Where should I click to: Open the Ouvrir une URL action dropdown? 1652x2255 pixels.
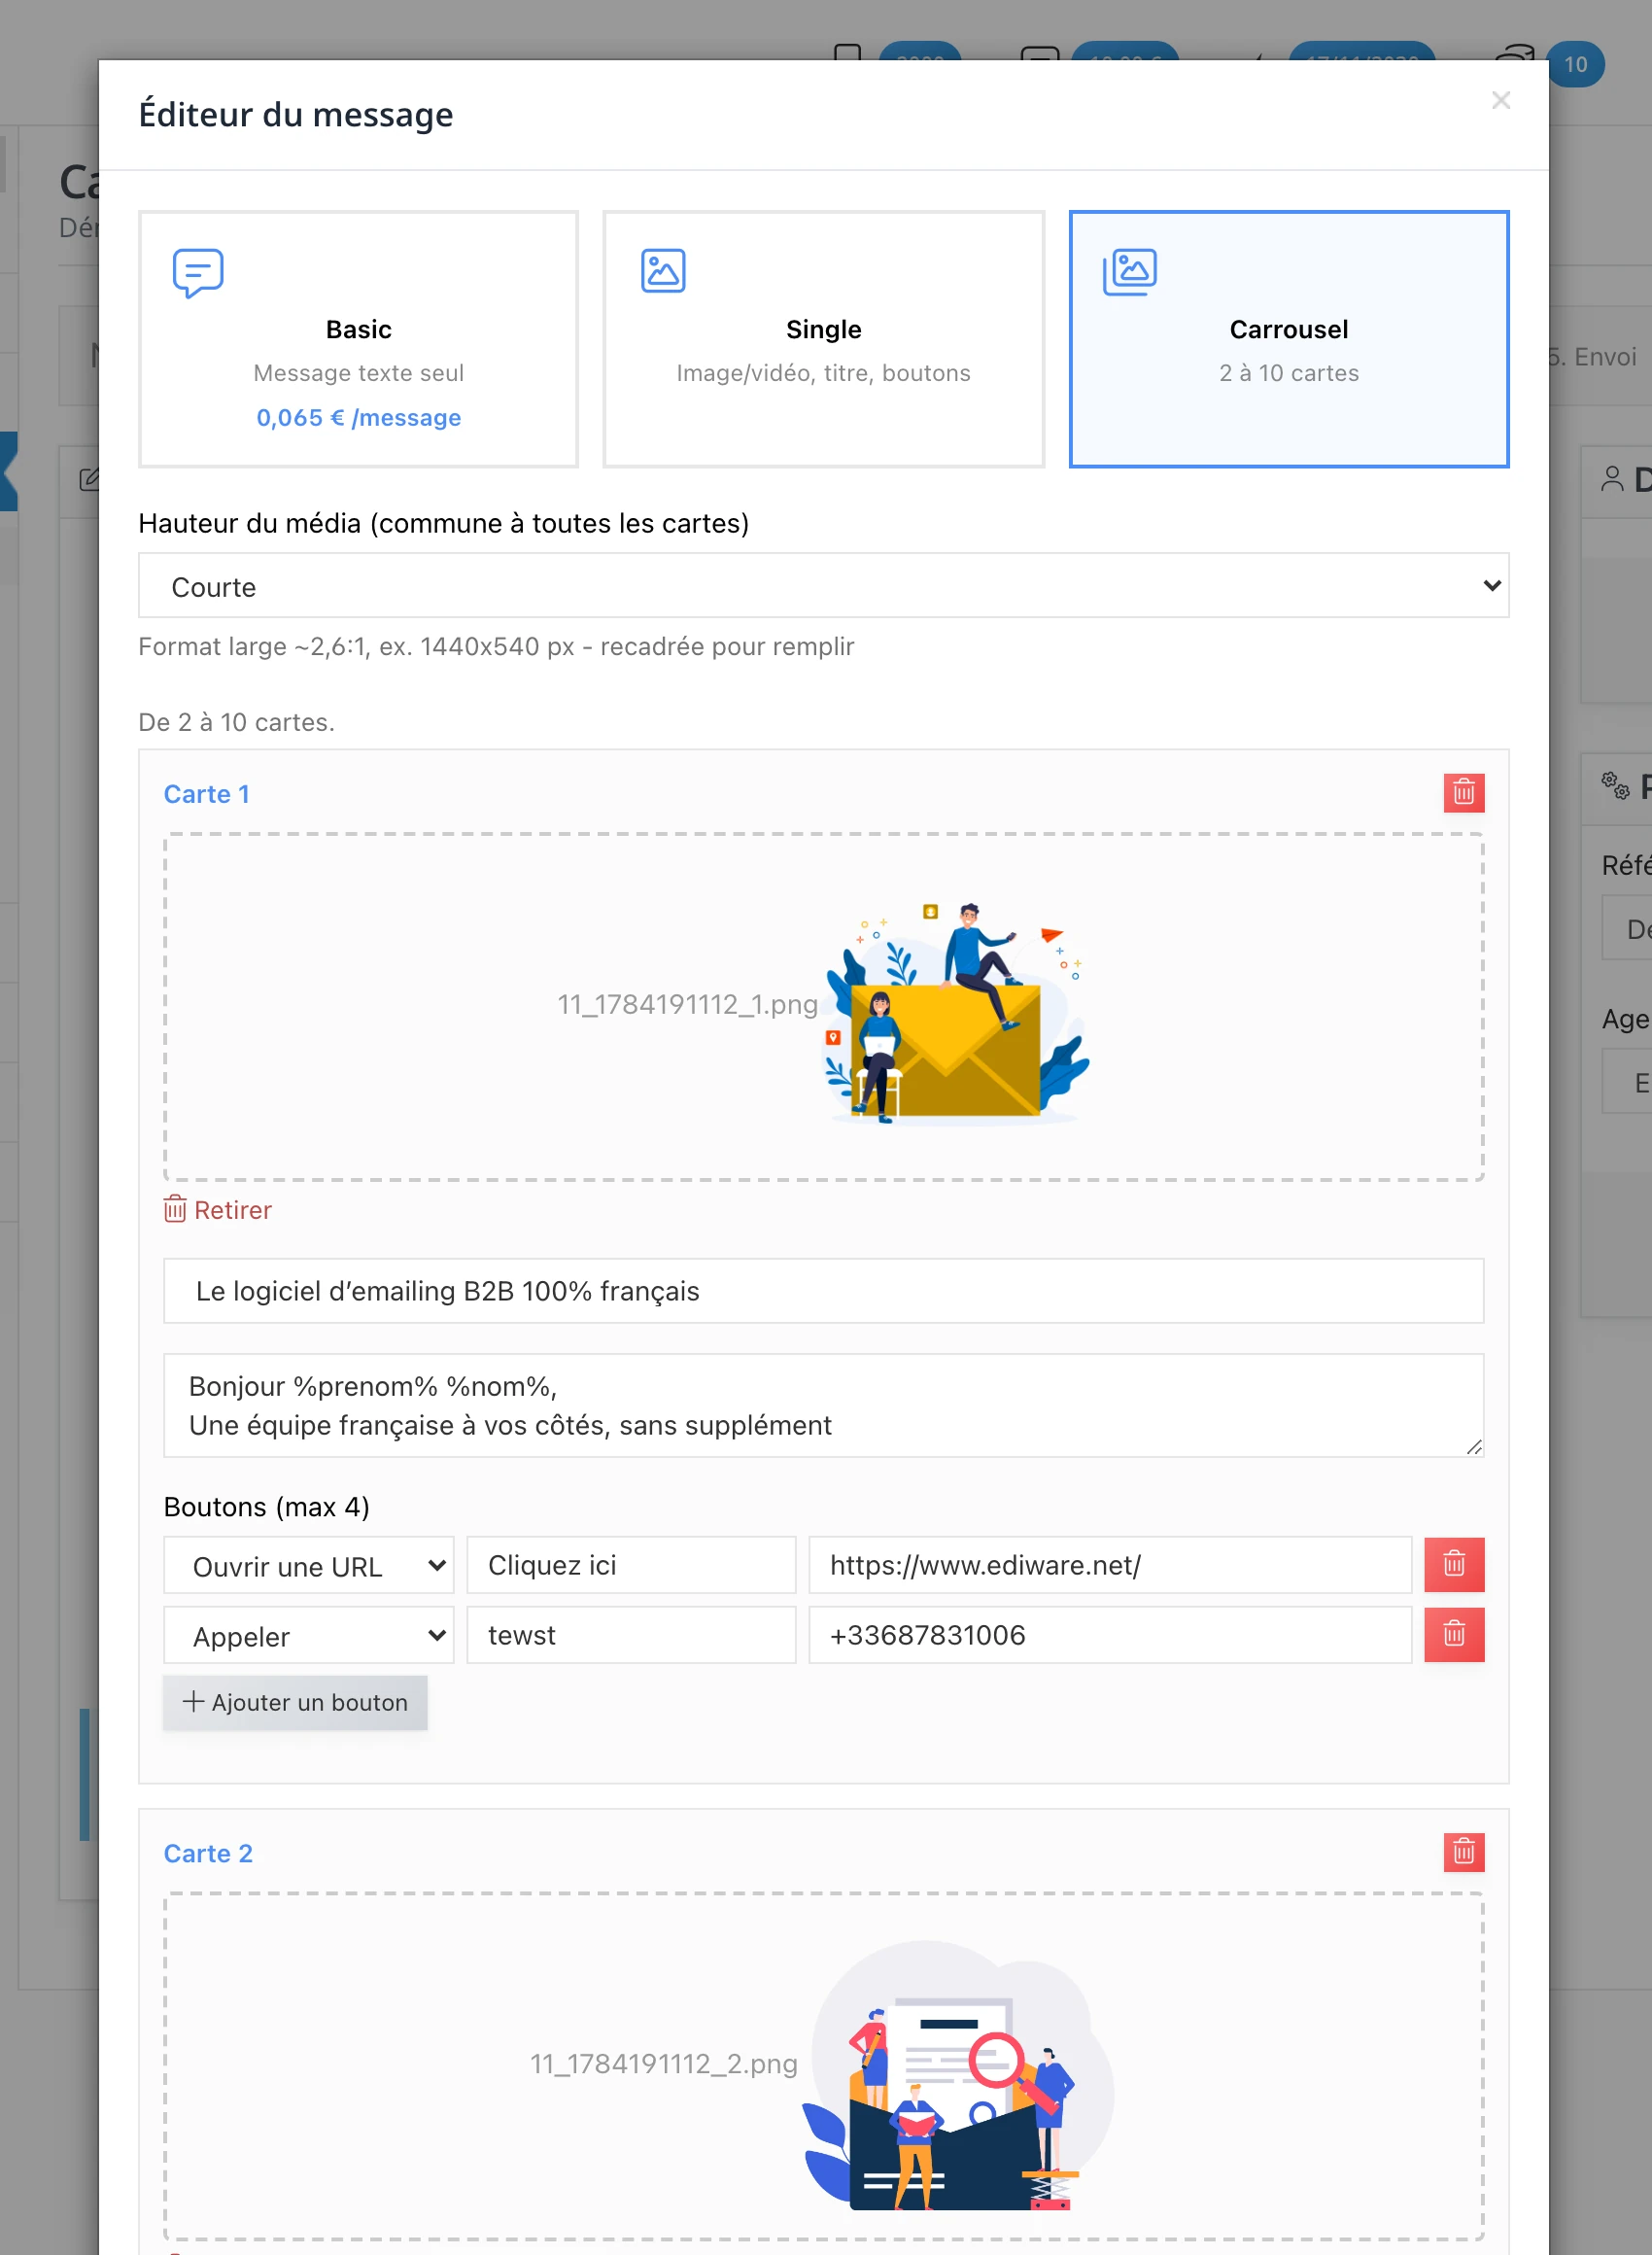click(308, 1565)
